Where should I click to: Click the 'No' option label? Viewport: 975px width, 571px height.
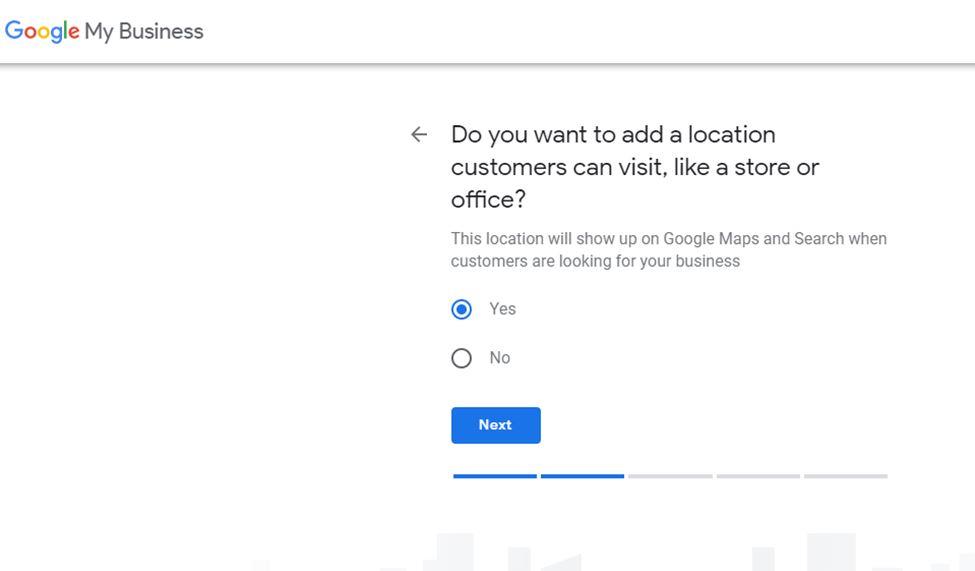(500, 358)
